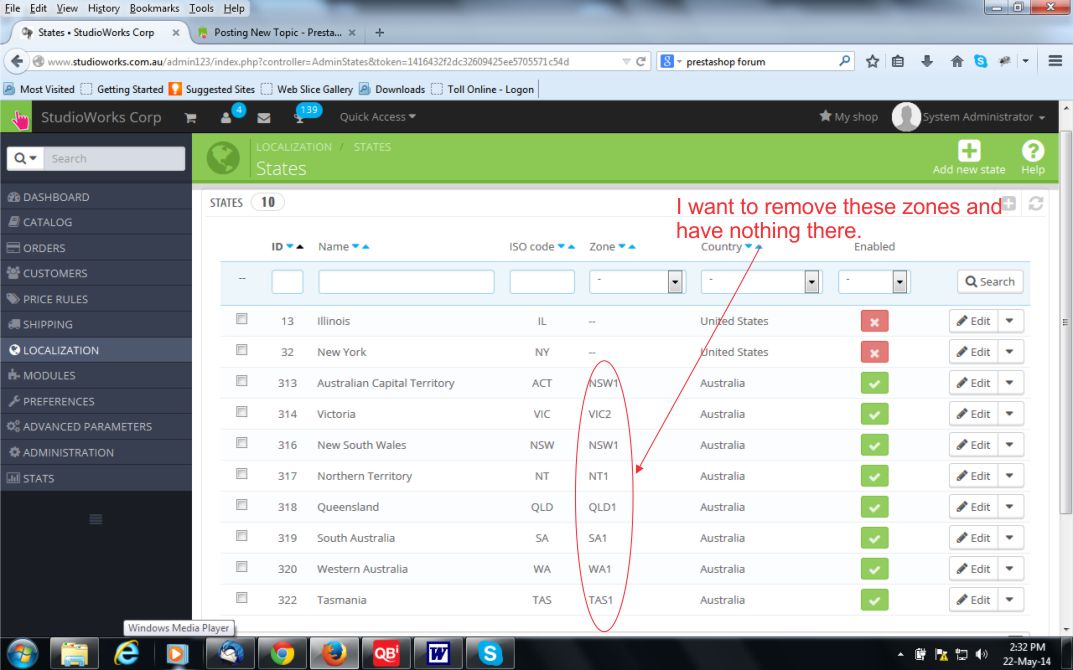The width and height of the screenshot is (1073, 670).
Task: Edit the Western Australia state
Action: pos(973,569)
